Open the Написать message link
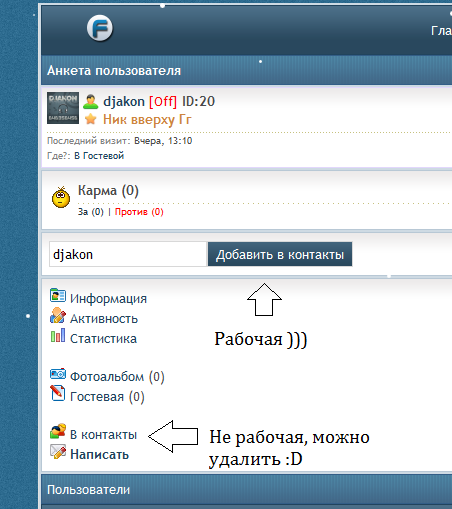452x509 pixels. tap(99, 454)
